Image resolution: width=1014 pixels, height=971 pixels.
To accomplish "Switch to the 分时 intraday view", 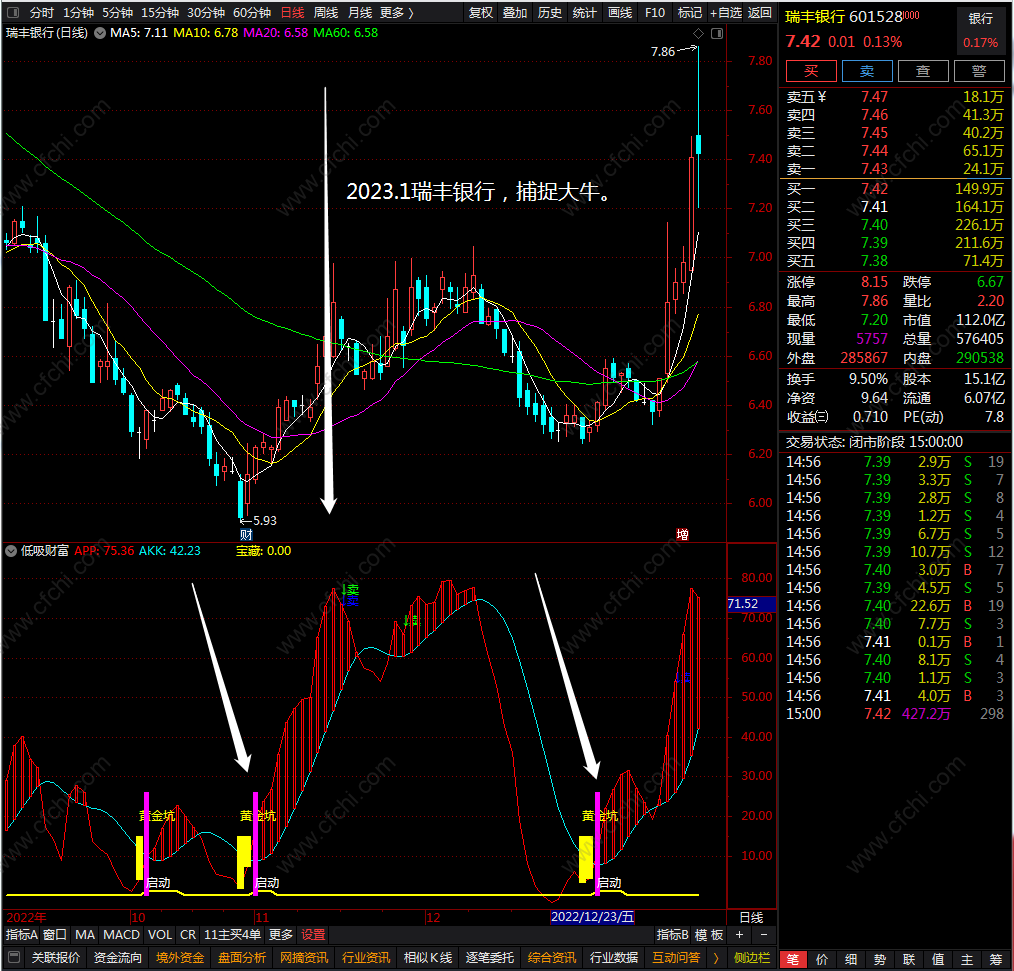I will pyautogui.click(x=41, y=12).
